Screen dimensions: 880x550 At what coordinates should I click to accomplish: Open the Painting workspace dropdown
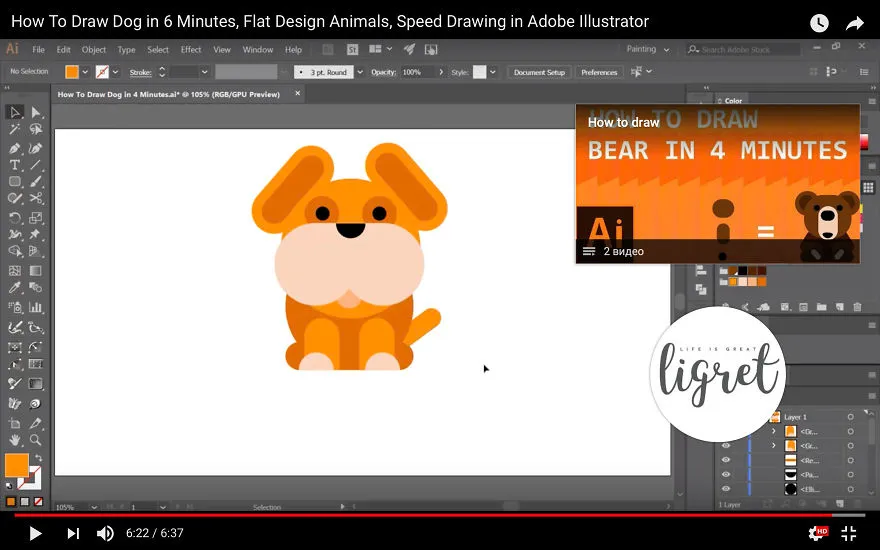click(648, 49)
